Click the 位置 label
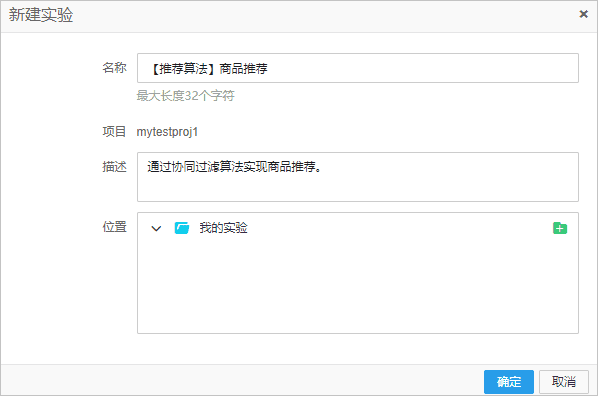This screenshot has width=598, height=396. [114, 227]
